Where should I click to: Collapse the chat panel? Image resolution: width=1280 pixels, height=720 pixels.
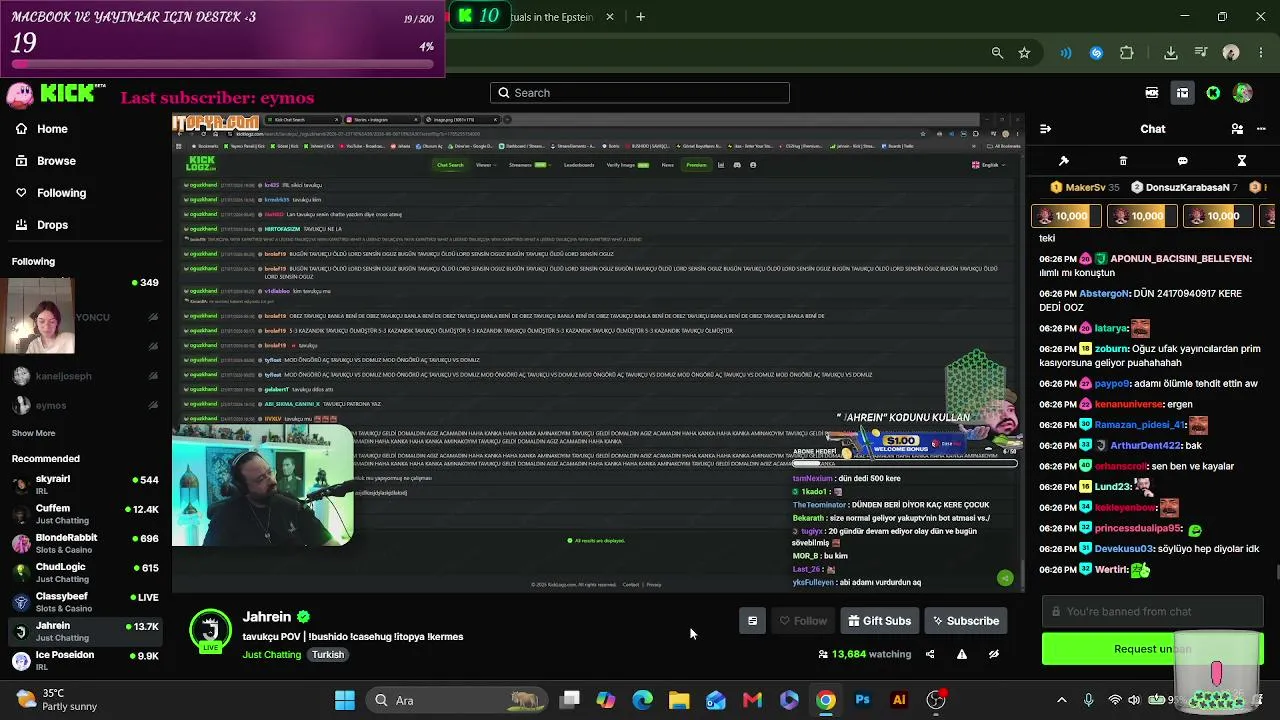1045,129
